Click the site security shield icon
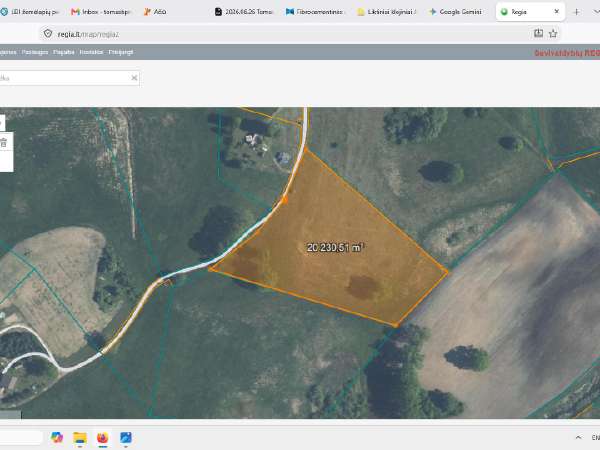Image resolution: width=600 pixels, height=450 pixels. click(48, 34)
